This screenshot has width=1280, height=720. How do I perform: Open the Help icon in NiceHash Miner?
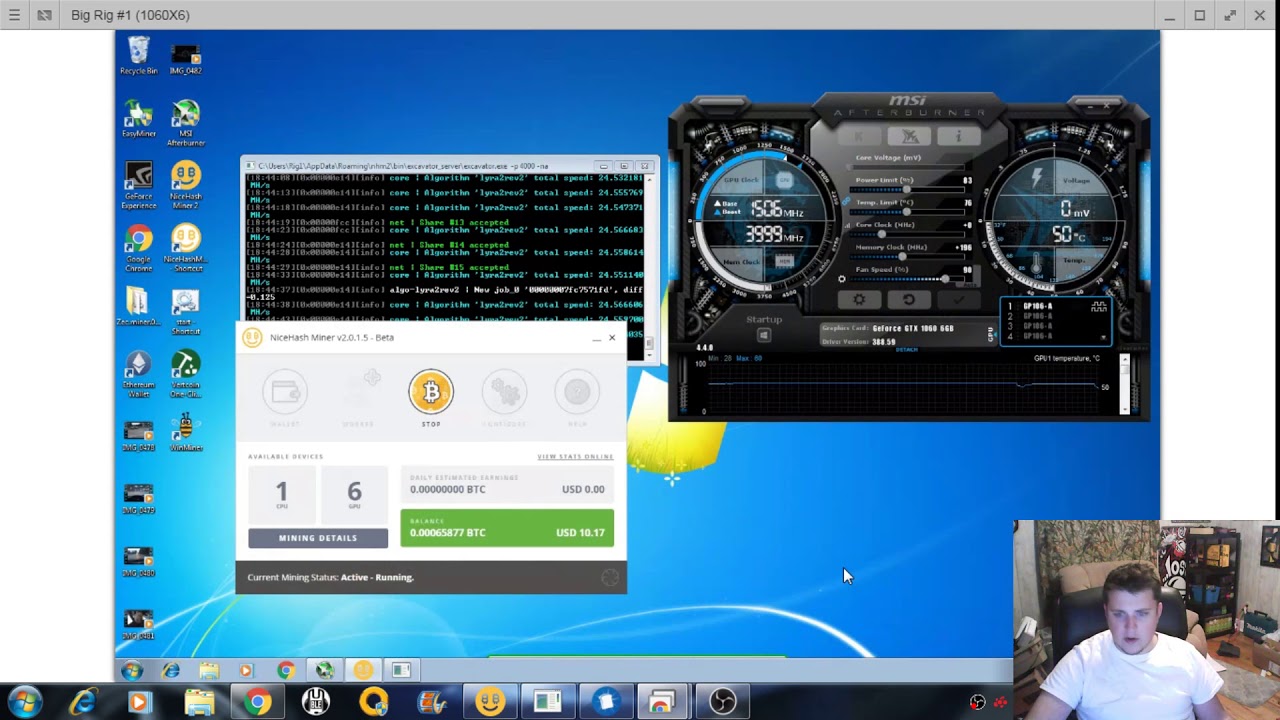tap(577, 392)
